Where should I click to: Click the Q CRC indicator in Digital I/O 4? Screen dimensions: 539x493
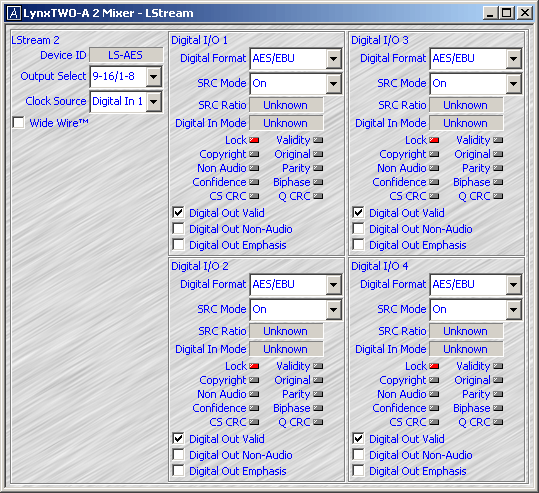click(x=498, y=422)
